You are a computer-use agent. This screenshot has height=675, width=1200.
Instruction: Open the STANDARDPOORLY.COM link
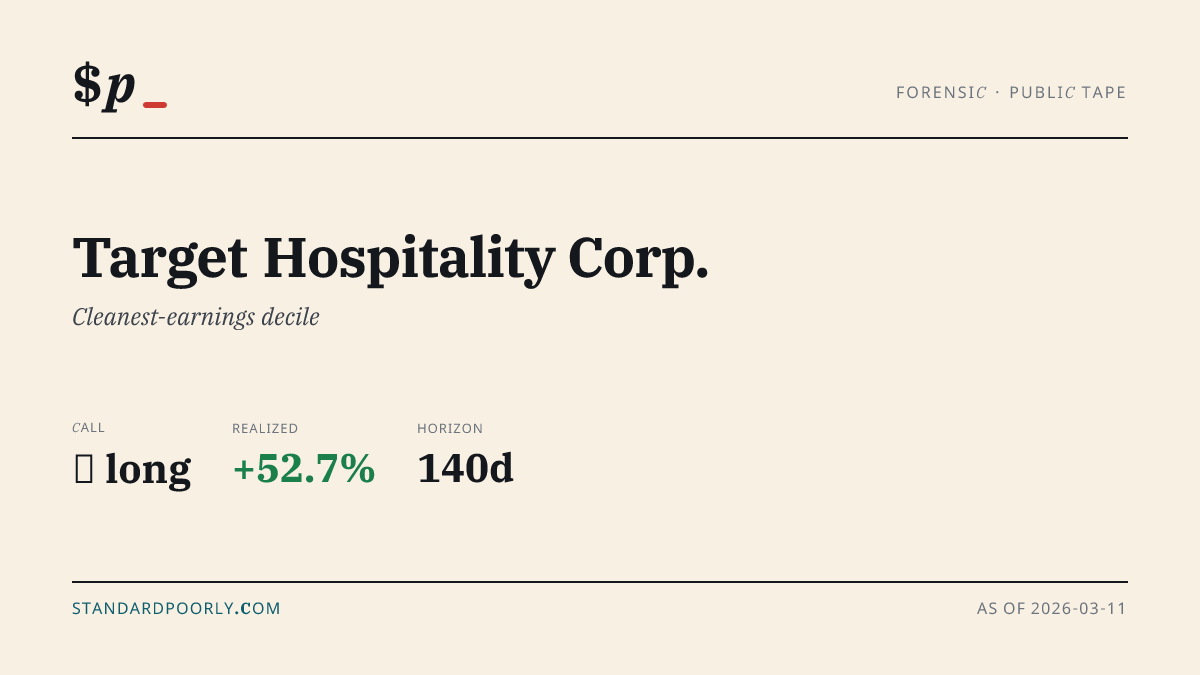click(176, 608)
